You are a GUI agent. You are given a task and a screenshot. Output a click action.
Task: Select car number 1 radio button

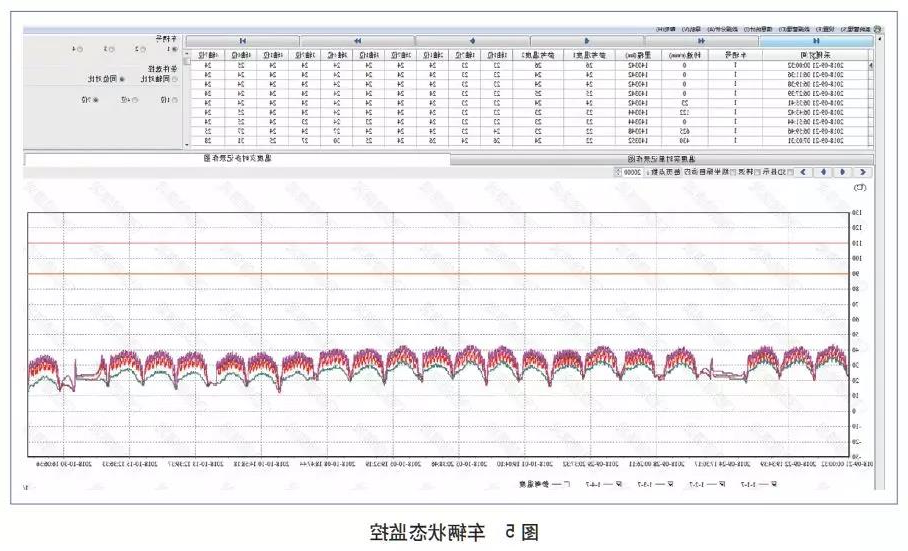point(172,48)
